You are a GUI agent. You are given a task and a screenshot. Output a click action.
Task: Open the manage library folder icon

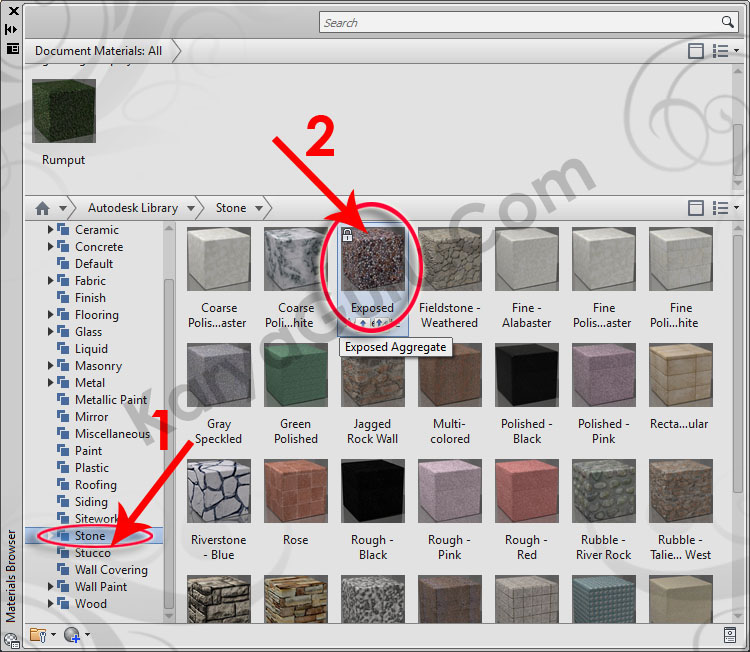(x=39, y=634)
